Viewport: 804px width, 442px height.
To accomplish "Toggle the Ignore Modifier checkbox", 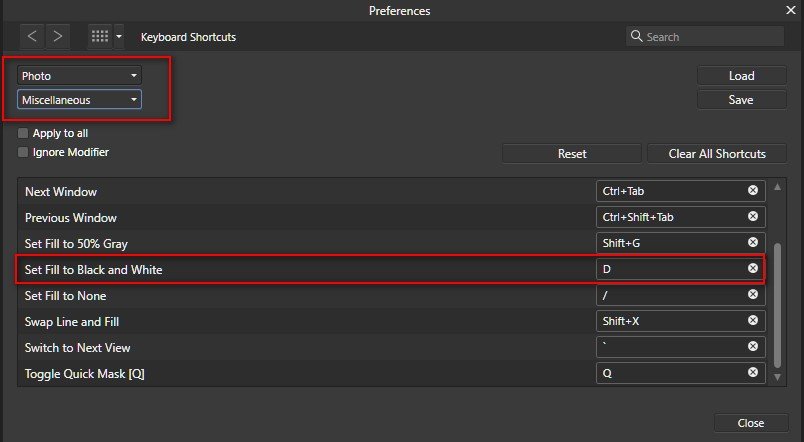I will click(x=23, y=152).
